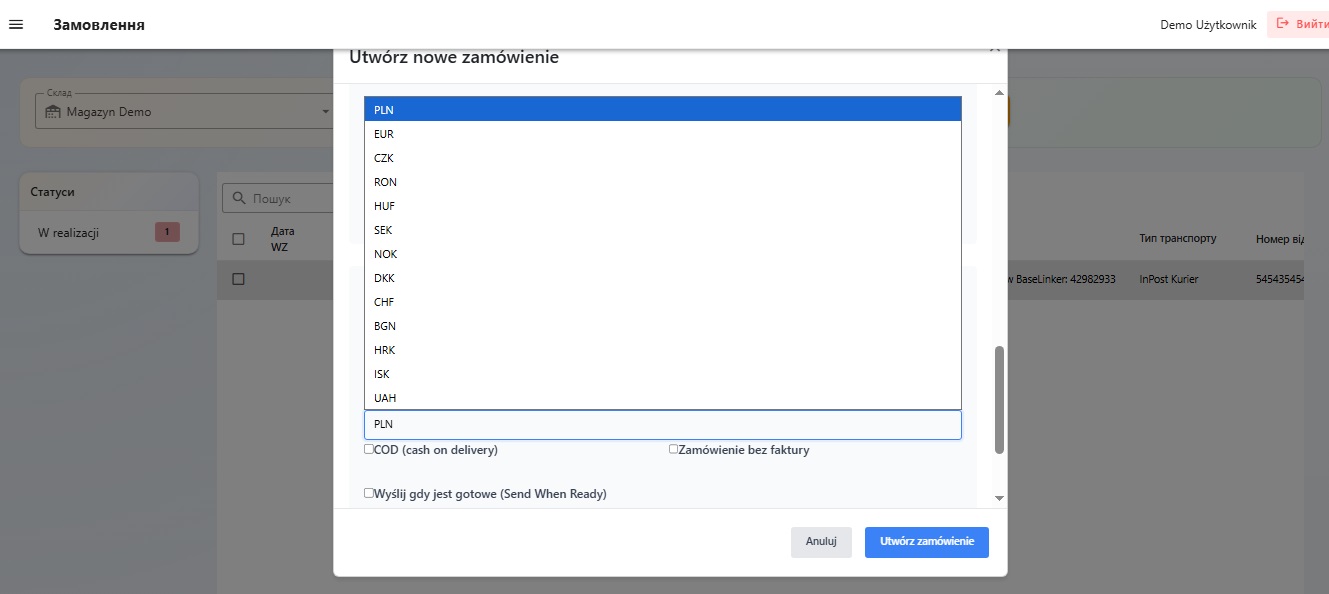This screenshot has width=1329, height=594.
Task: Click the InPost Kurier cell
Action: click(1168, 279)
